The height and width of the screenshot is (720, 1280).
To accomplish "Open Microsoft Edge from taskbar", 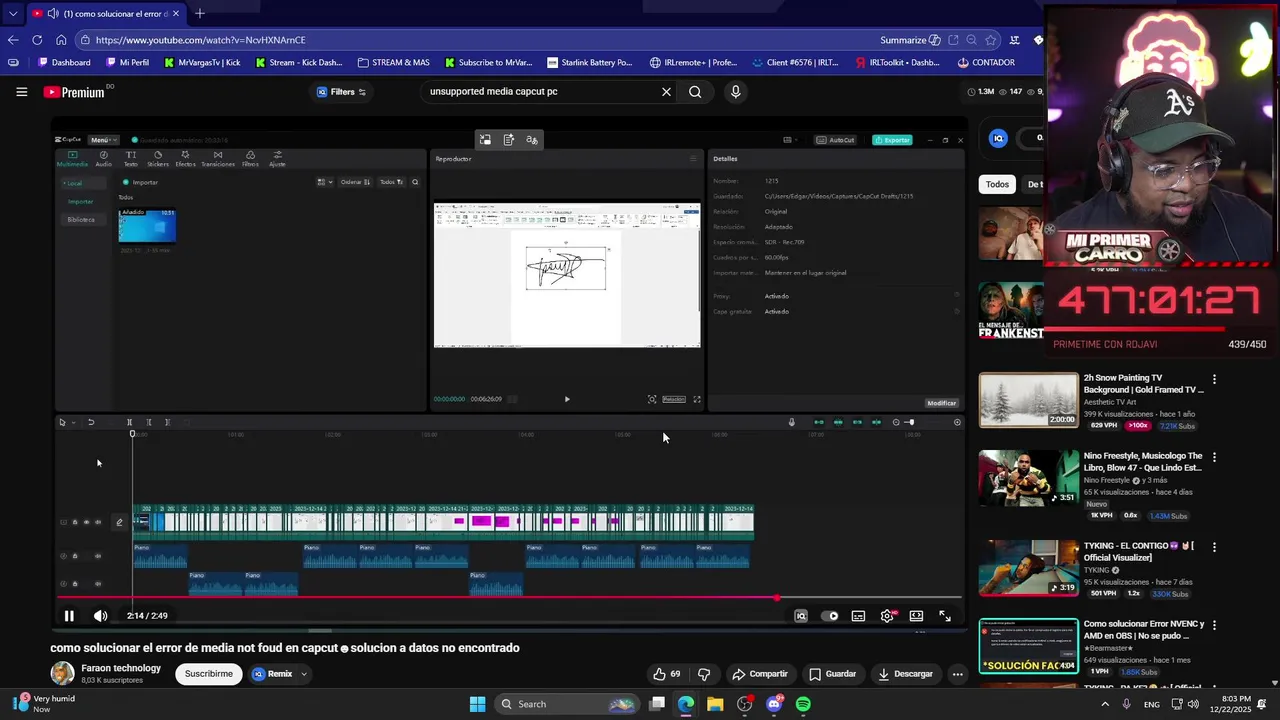I will coord(686,704).
